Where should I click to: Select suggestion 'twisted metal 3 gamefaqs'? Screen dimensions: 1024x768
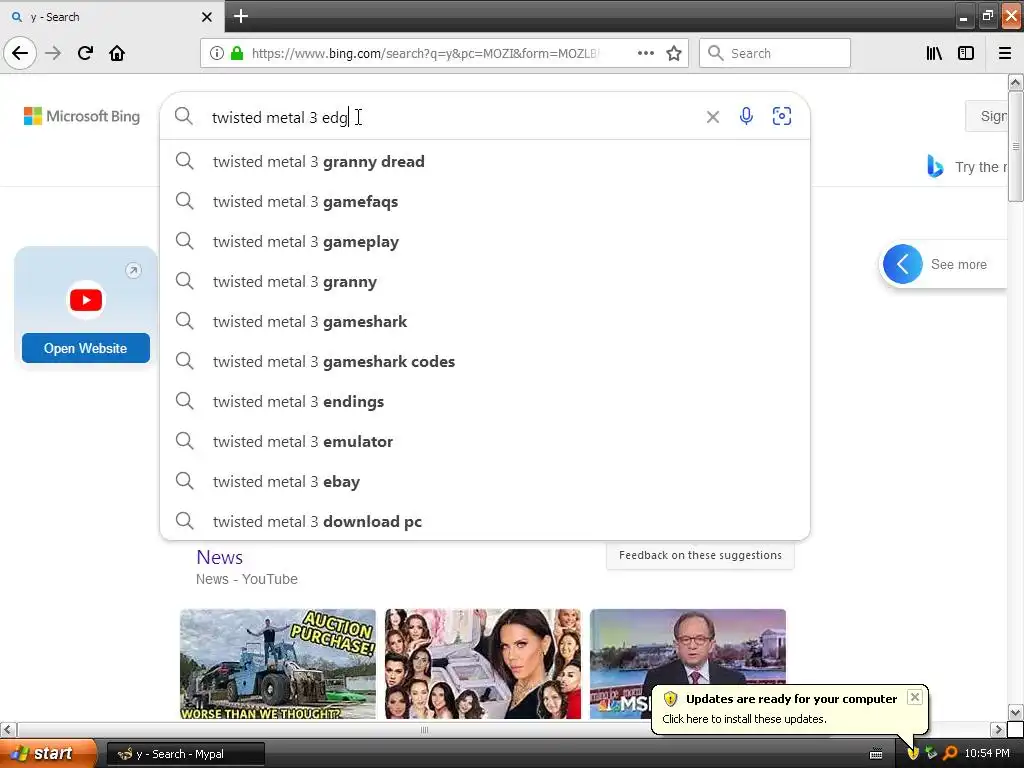[485, 201]
